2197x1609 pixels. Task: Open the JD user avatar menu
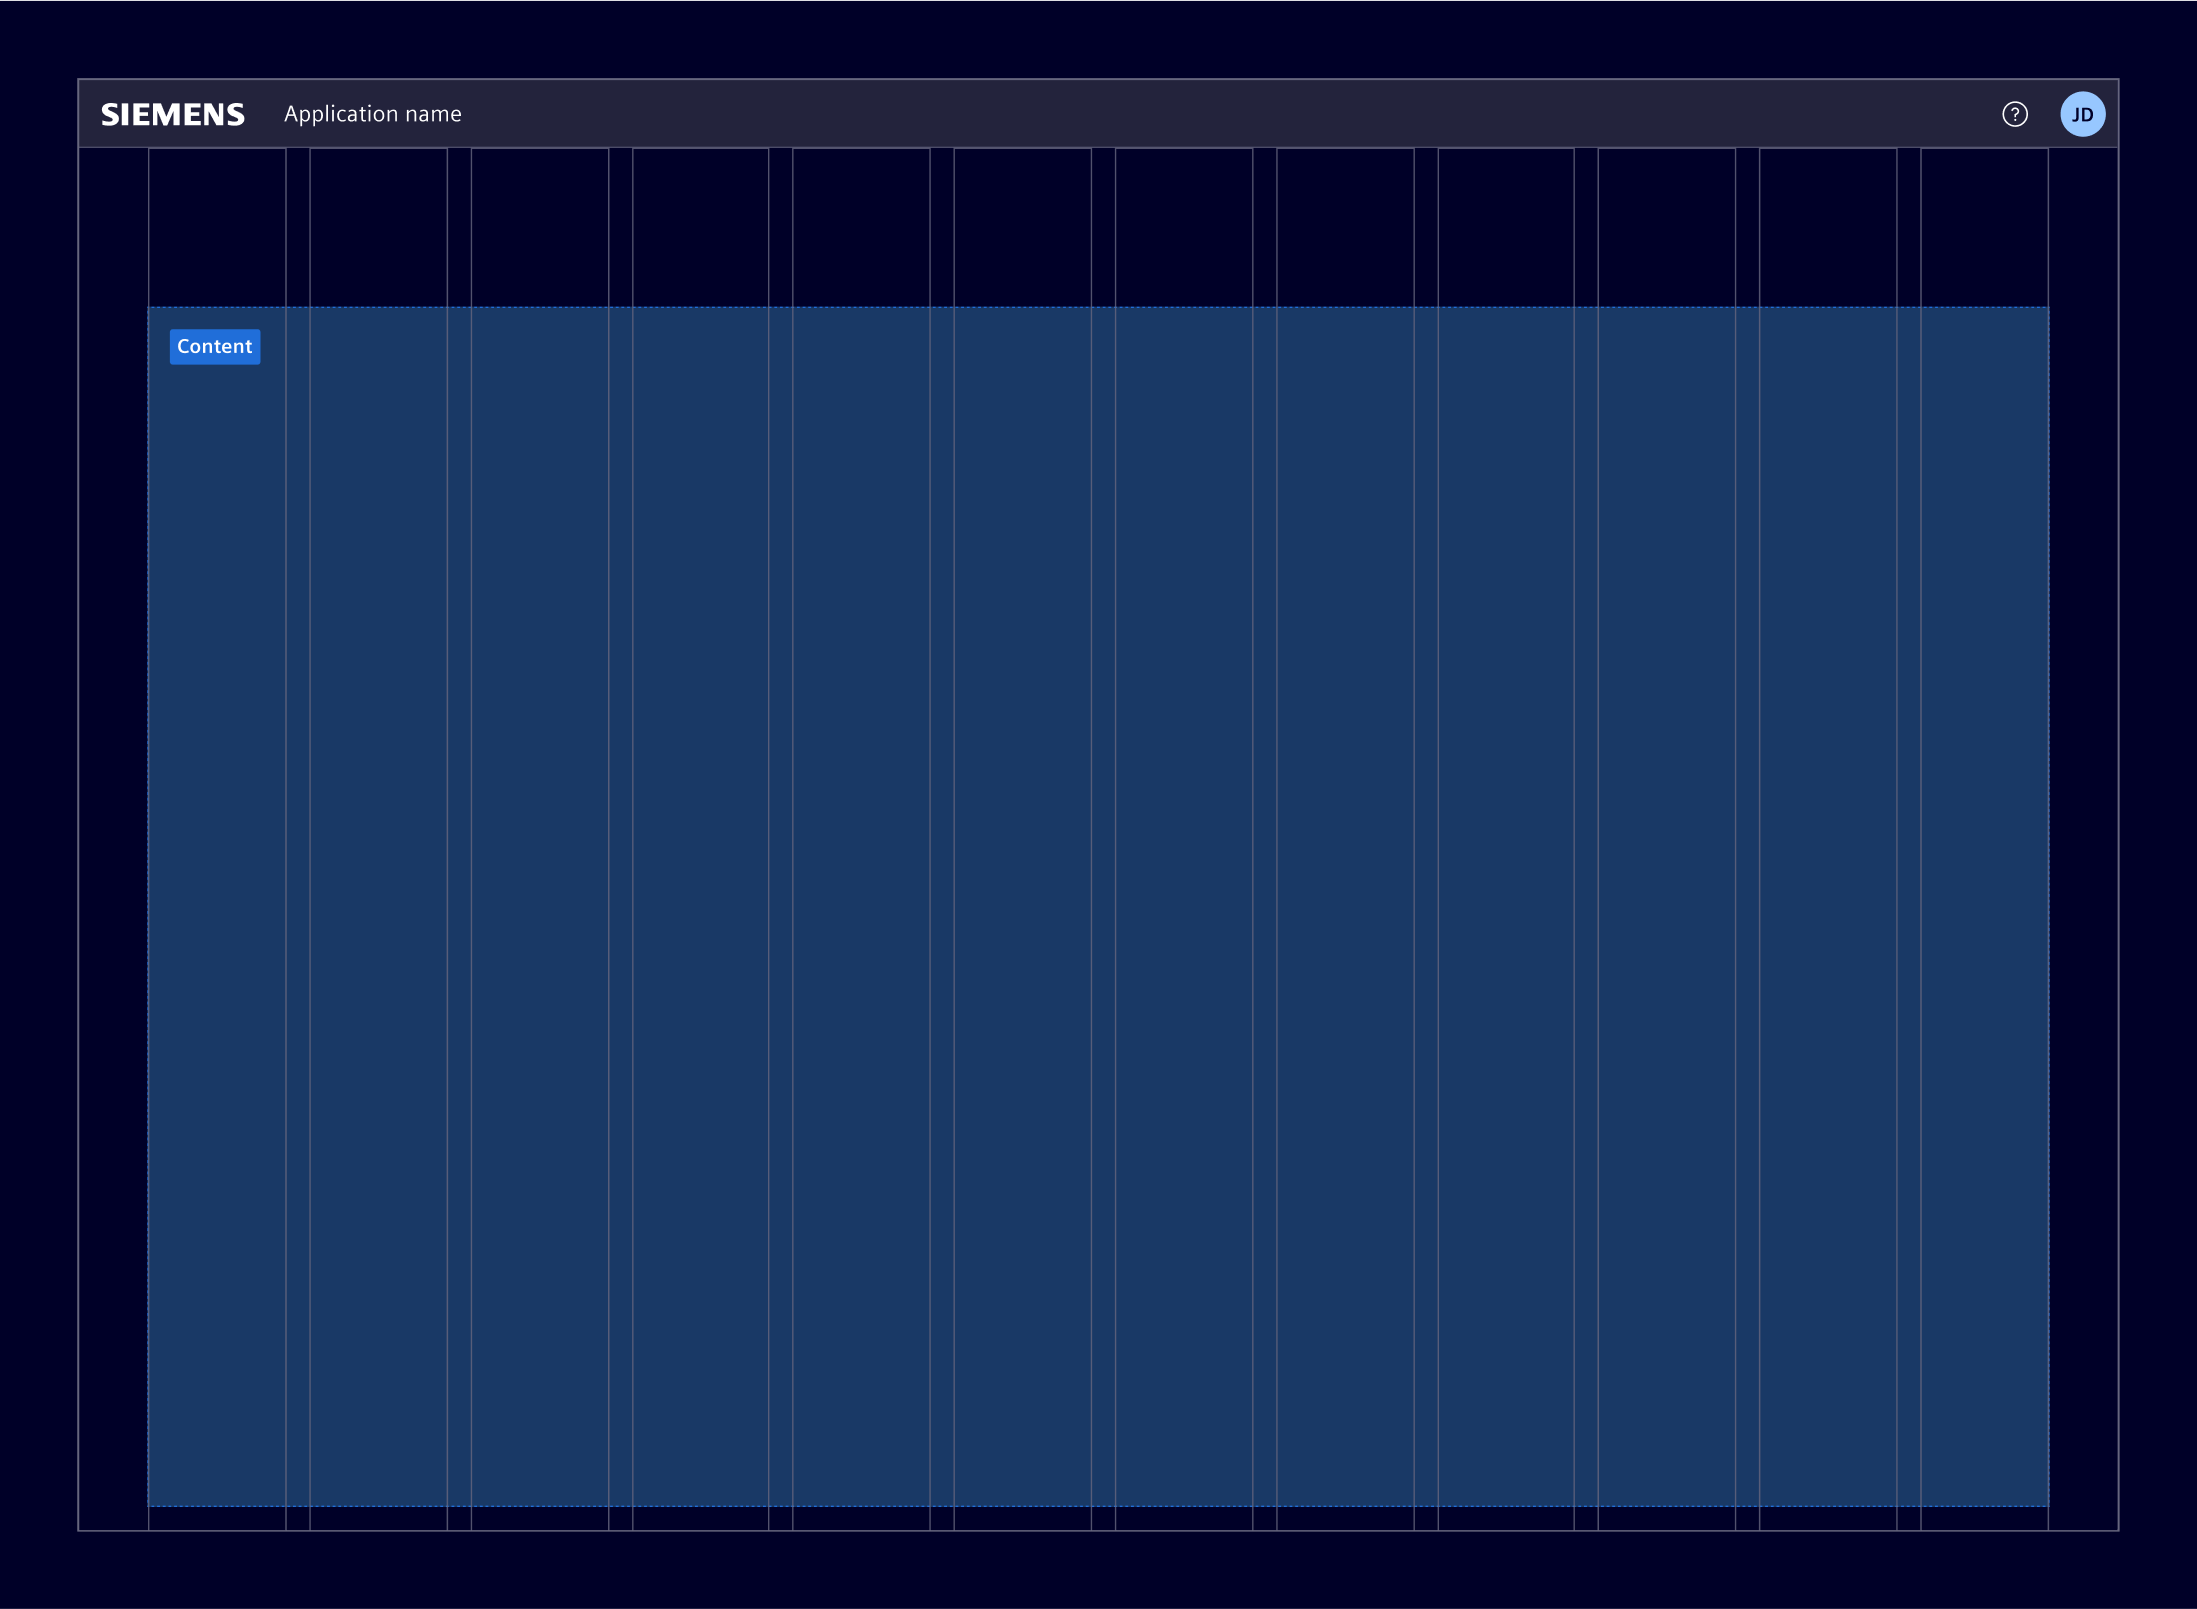2083,114
